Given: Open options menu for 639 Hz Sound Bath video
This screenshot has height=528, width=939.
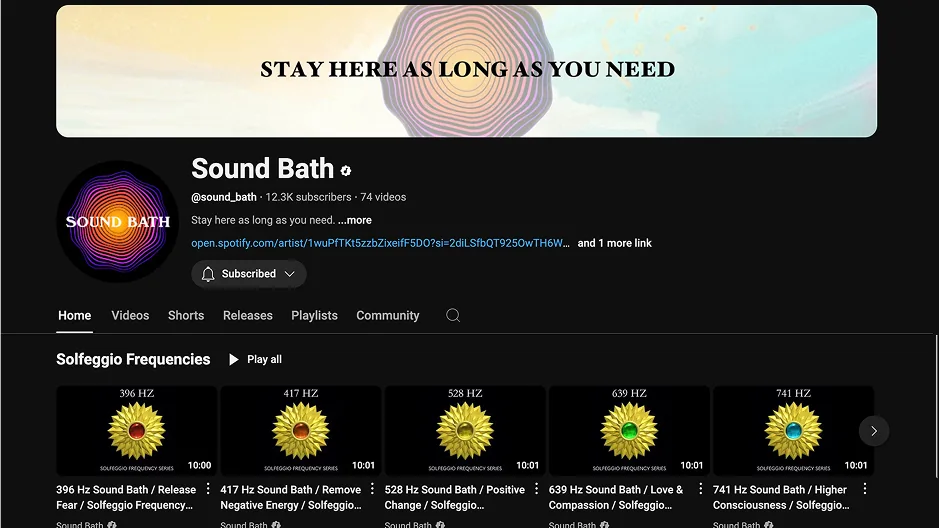Looking at the screenshot, I should click(x=701, y=489).
